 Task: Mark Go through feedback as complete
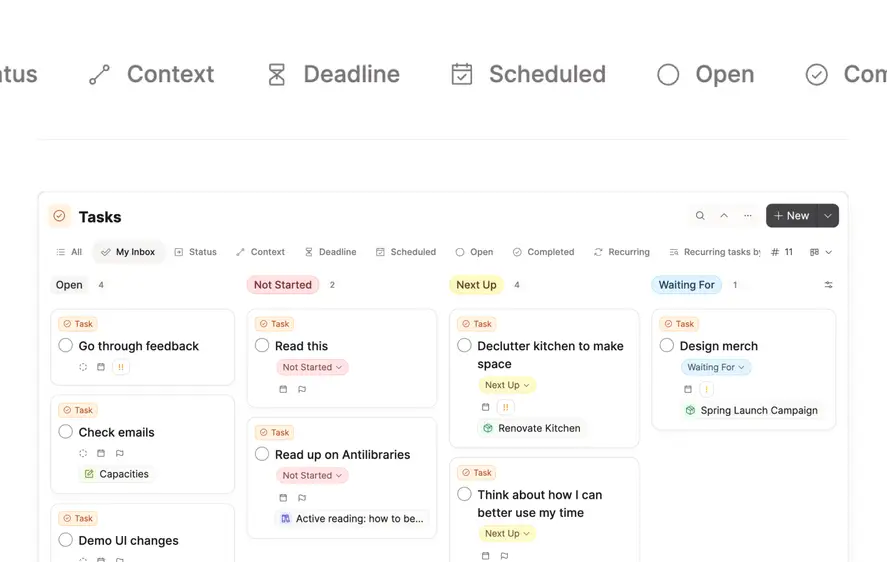pos(66,345)
